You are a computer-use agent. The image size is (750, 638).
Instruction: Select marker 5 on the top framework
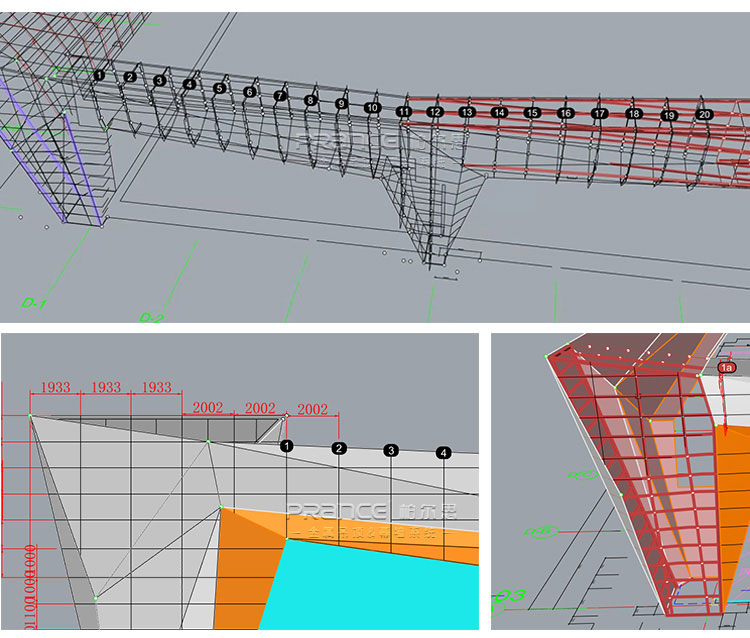tap(219, 88)
